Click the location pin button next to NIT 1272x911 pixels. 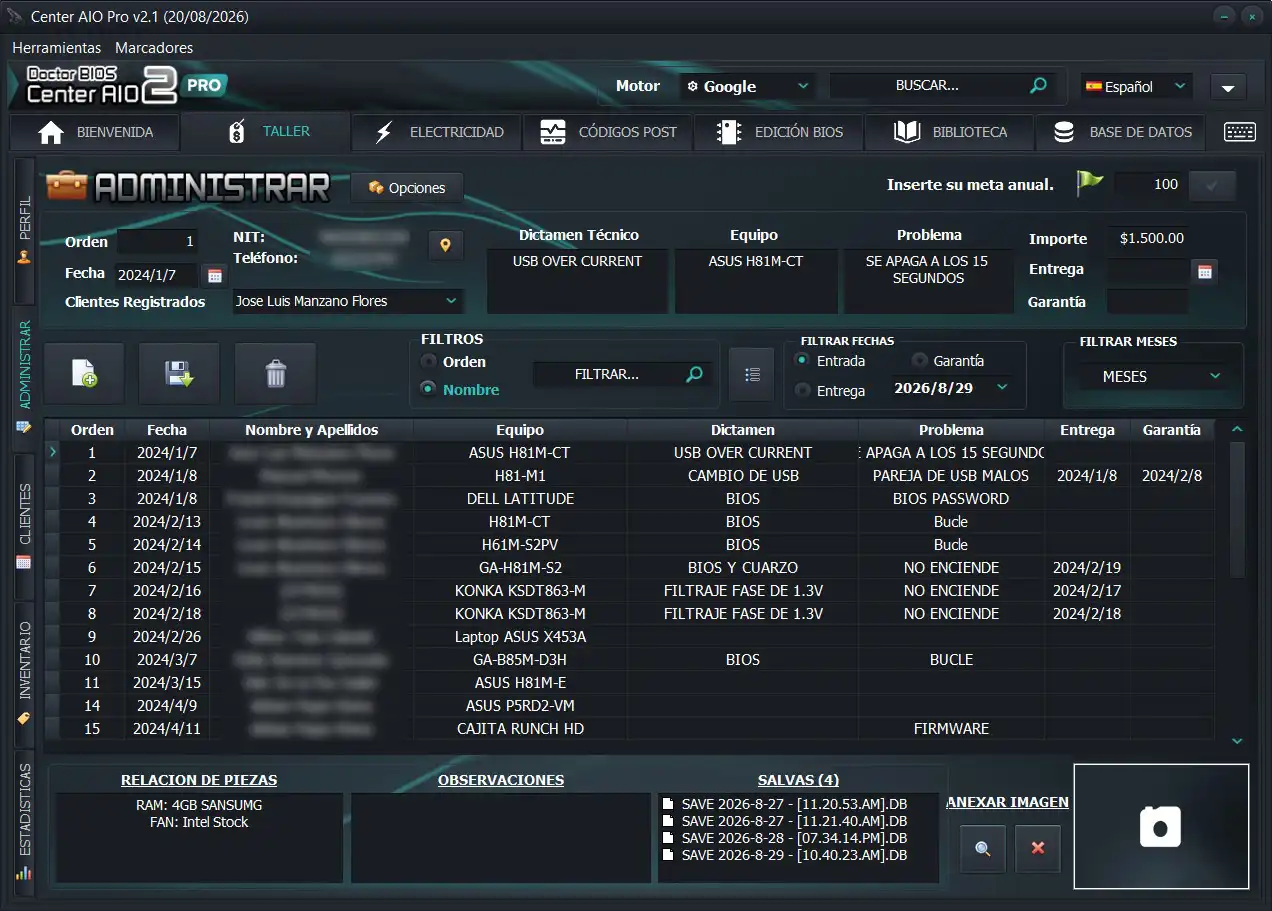pos(446,245)
